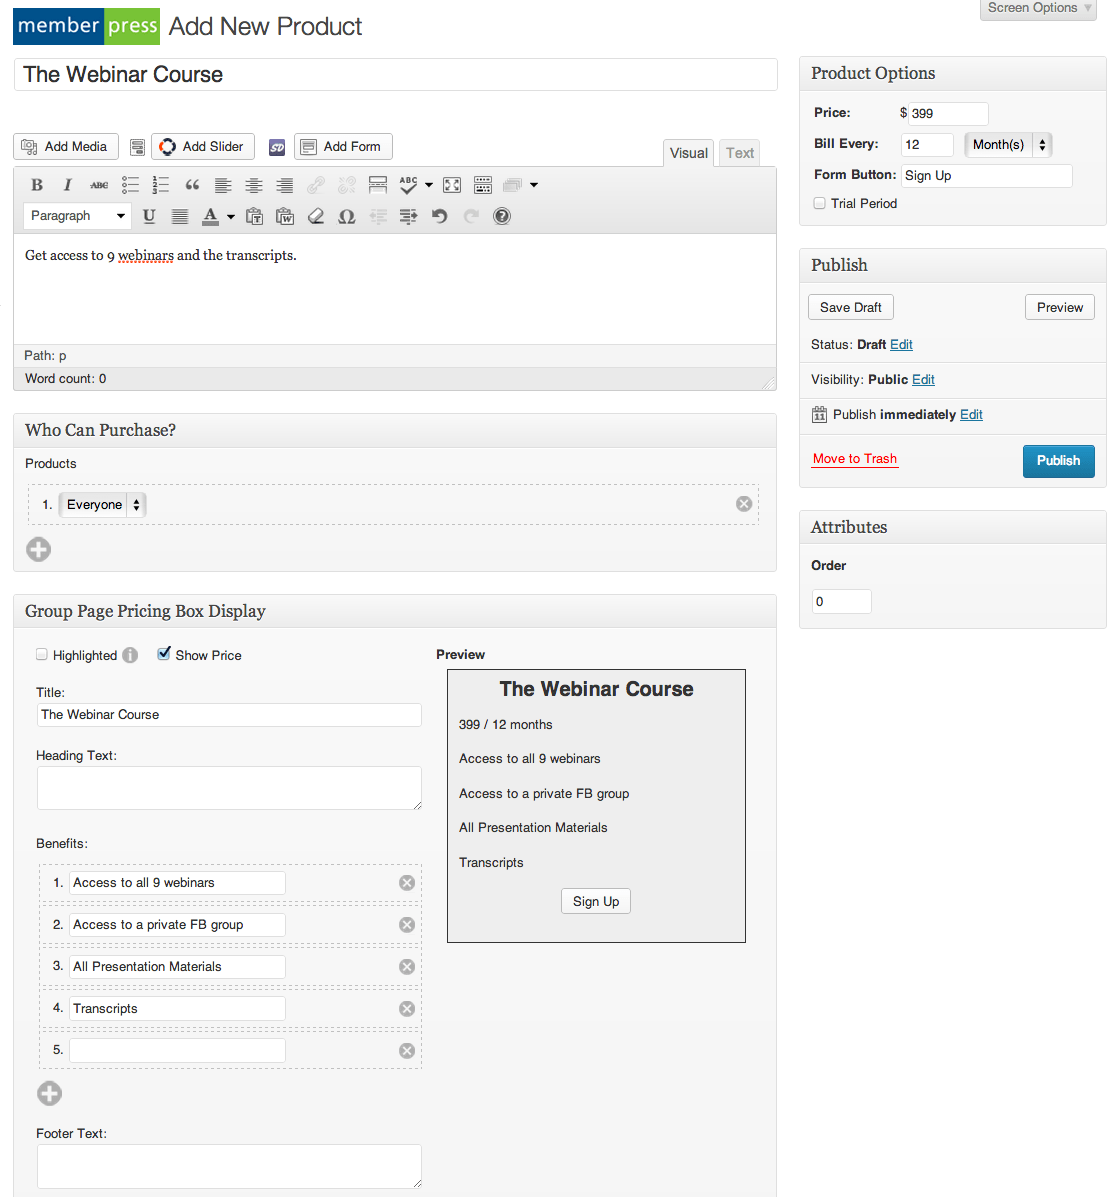Insert a special character with Omega icon
Screen dimensions: 1109x1197
pyautogui.click(x=347, y=216)
